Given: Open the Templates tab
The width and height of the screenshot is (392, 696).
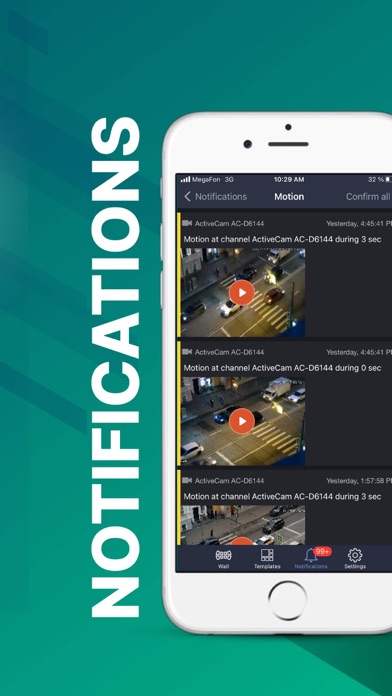Looking at the screenshot, I should [x=267, y=559].
